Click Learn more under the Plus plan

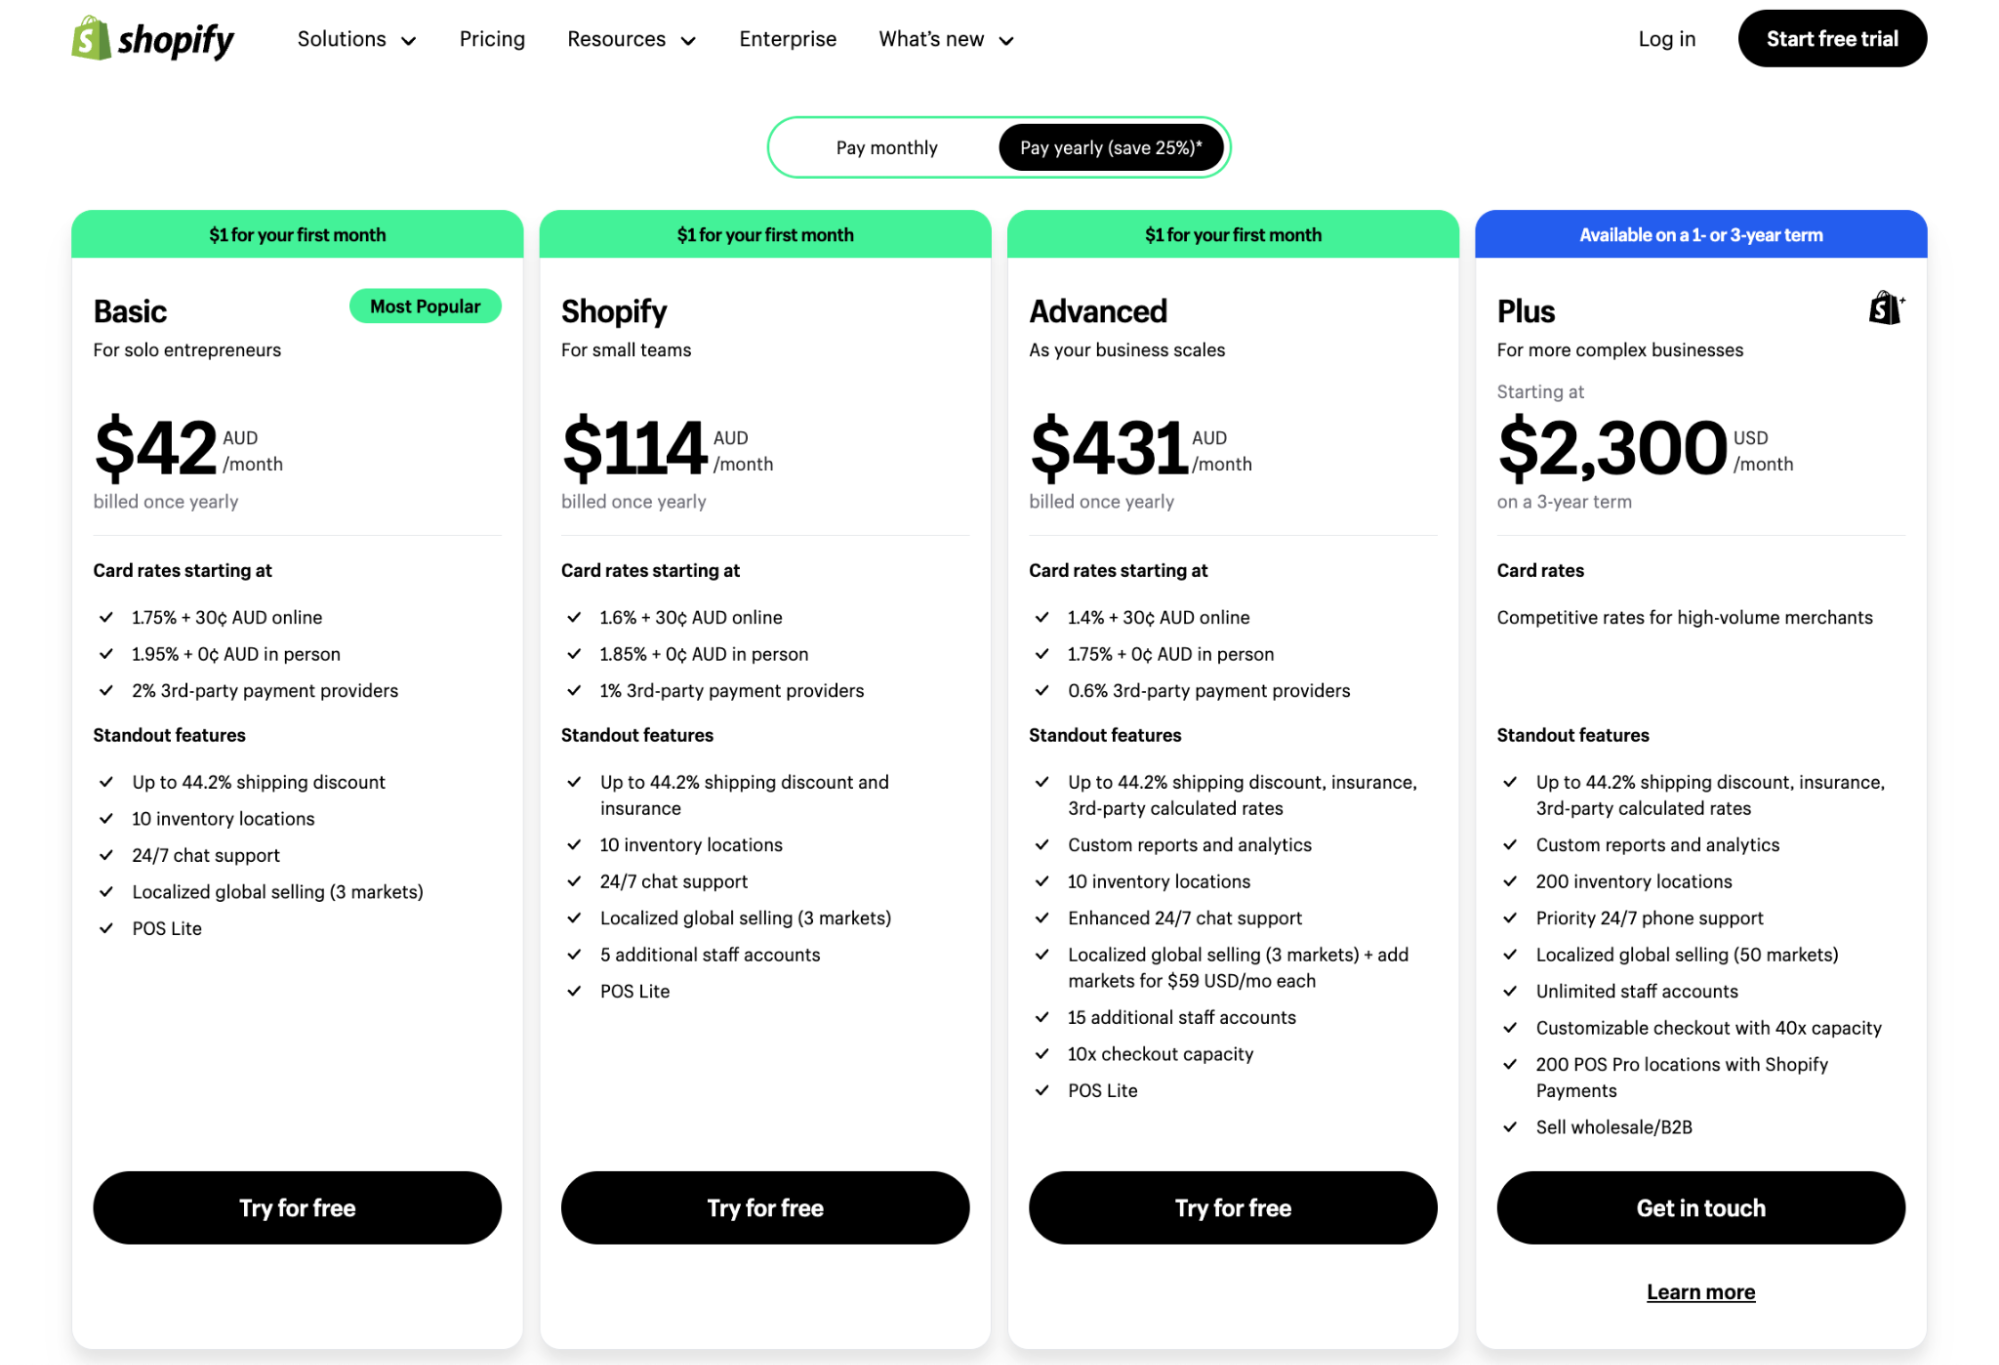tap(1700, 1291)
